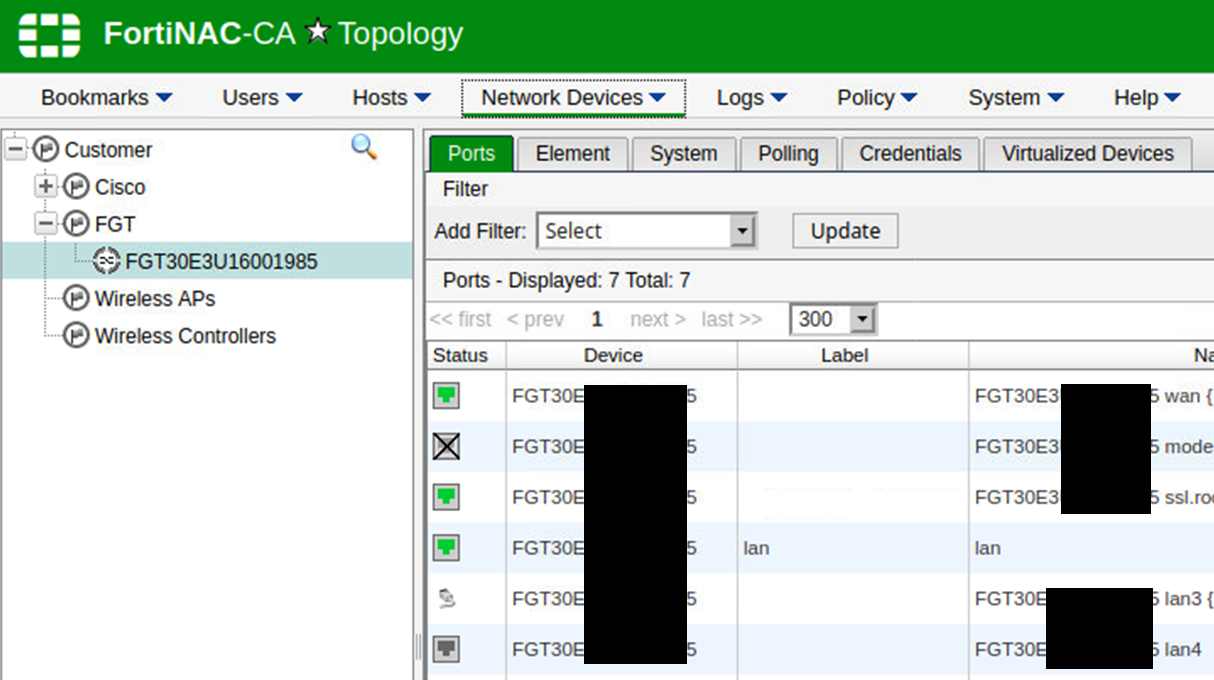This screenshot has width=1214, height=680.
Task: Open the Network Devices menu
Action: [x=573, y=98]
